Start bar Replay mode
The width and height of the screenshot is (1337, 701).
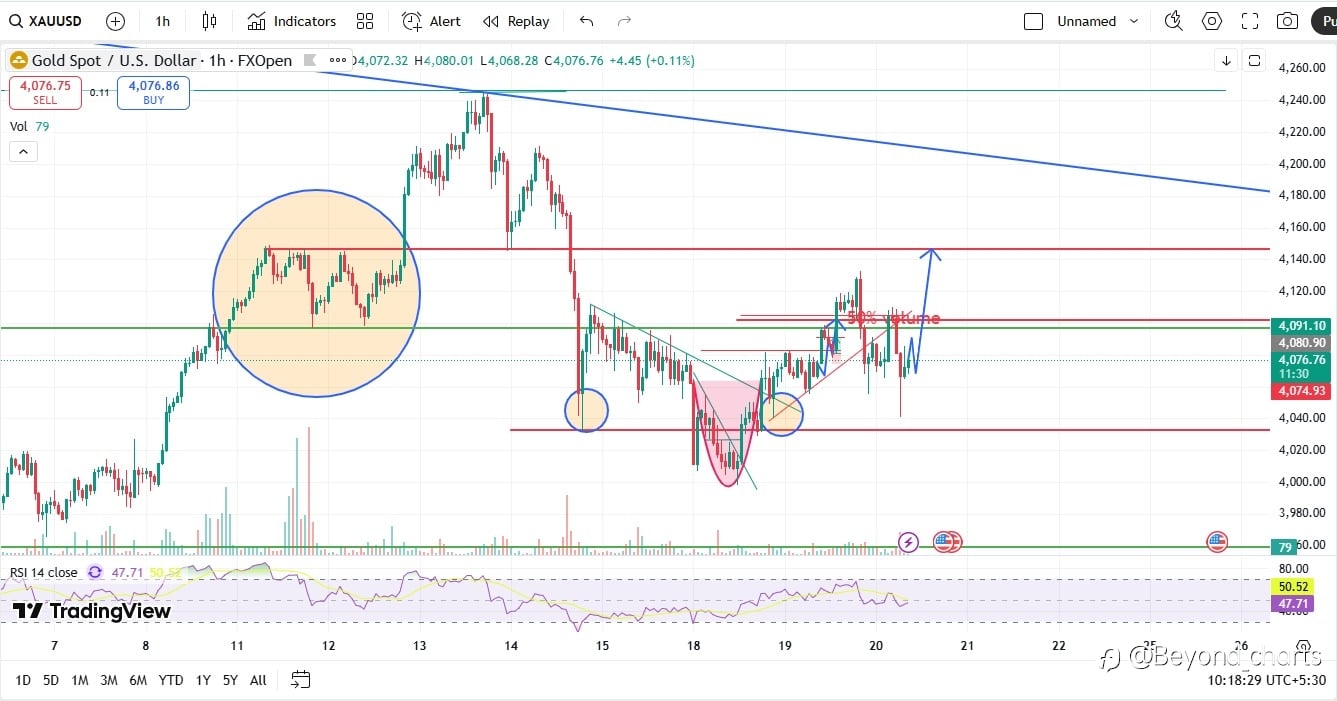516,21
